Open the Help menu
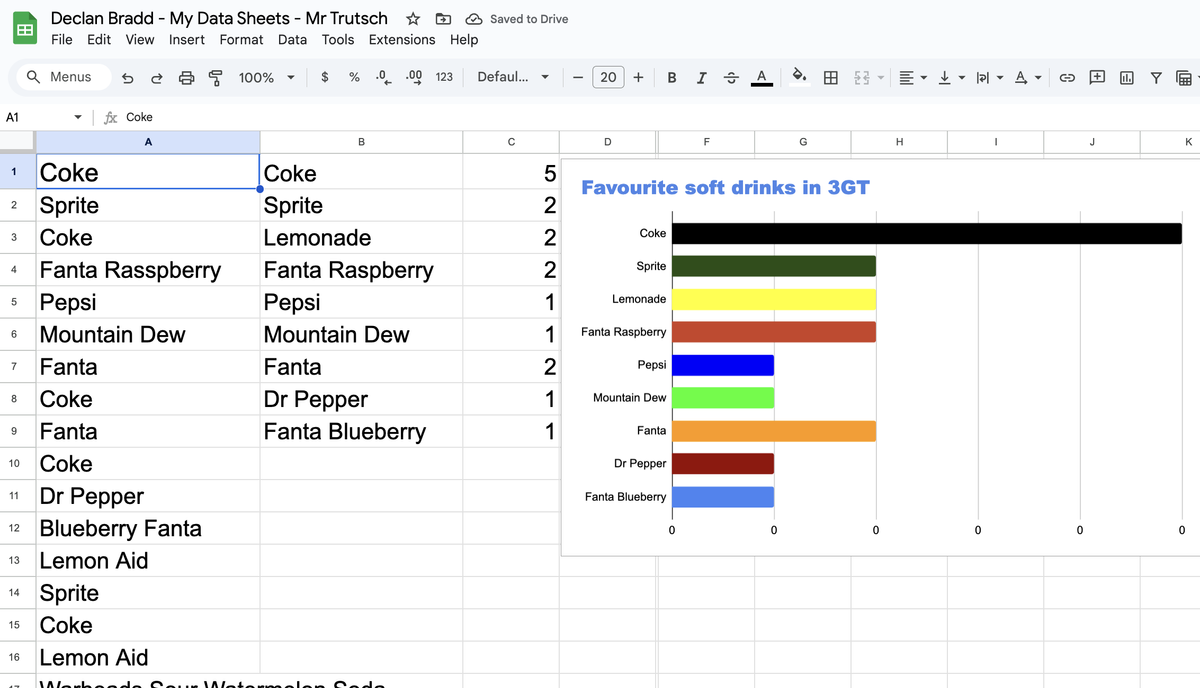The width and height of the screenshot is (1200, 688). point(464,40)
